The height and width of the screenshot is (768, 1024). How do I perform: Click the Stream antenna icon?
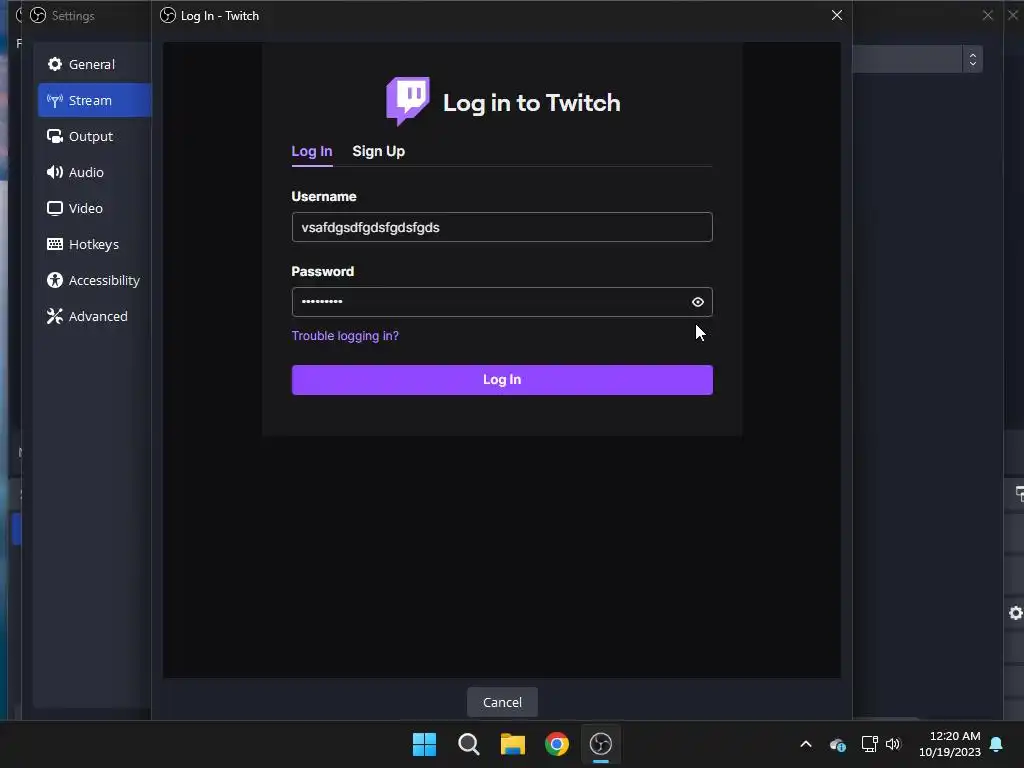[x=55, y=100]
